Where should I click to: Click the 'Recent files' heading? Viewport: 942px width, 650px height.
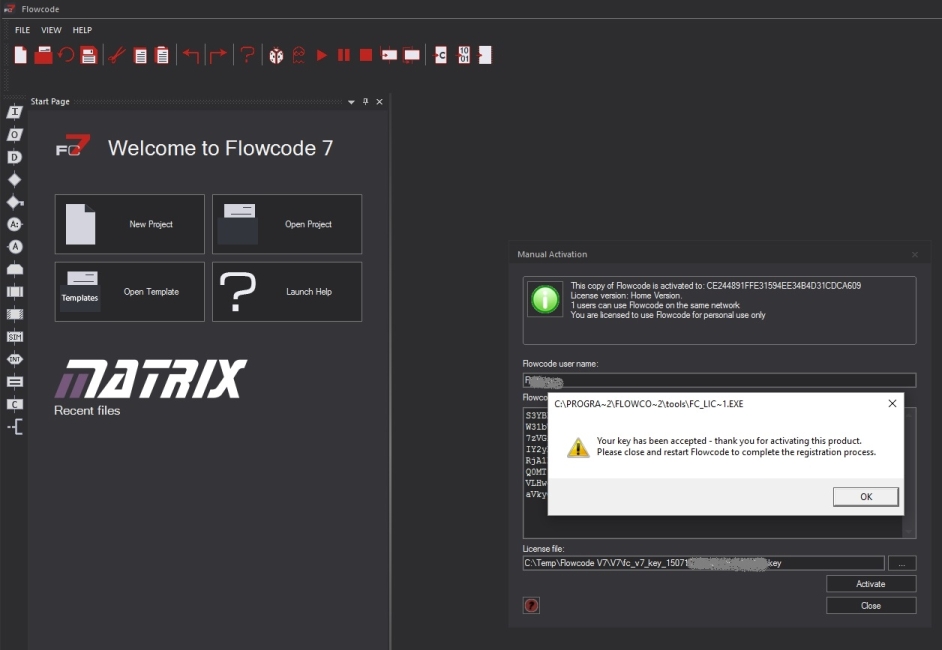click(x=87, y=411)
